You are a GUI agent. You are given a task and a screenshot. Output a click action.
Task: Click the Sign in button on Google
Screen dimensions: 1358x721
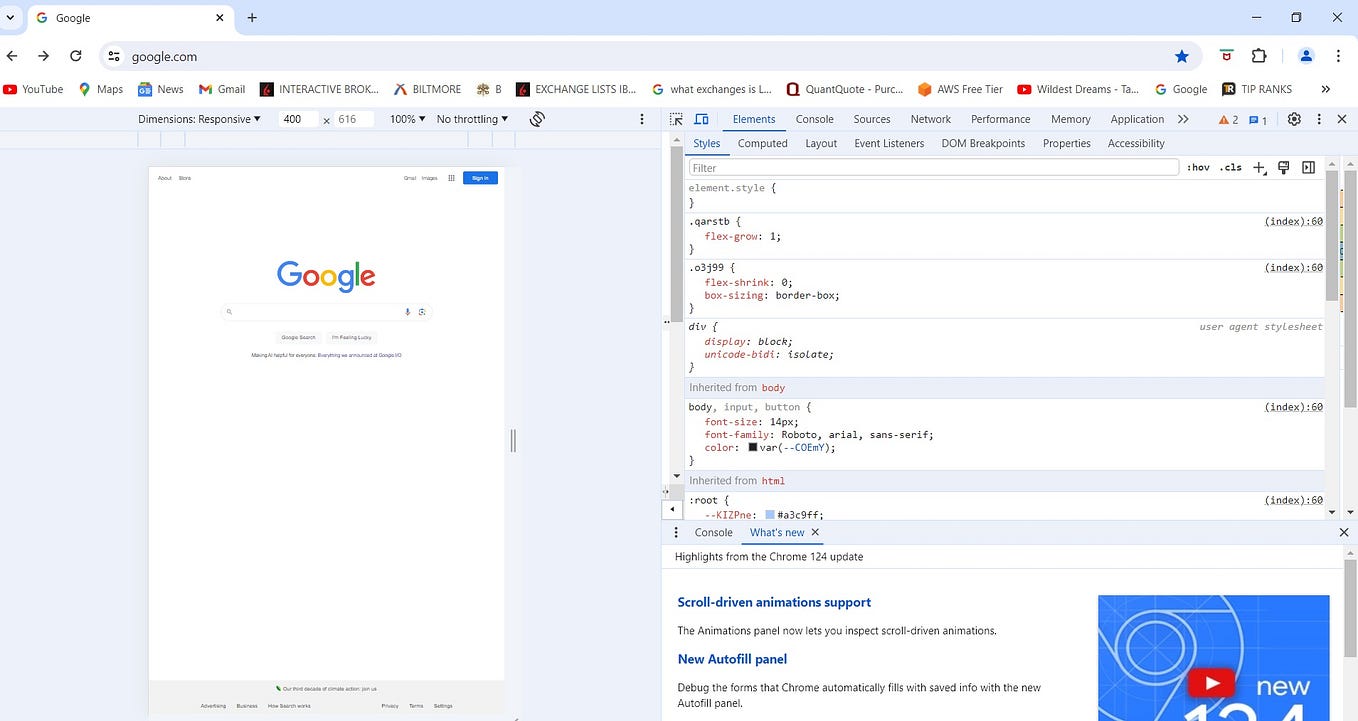pos(480,177)
